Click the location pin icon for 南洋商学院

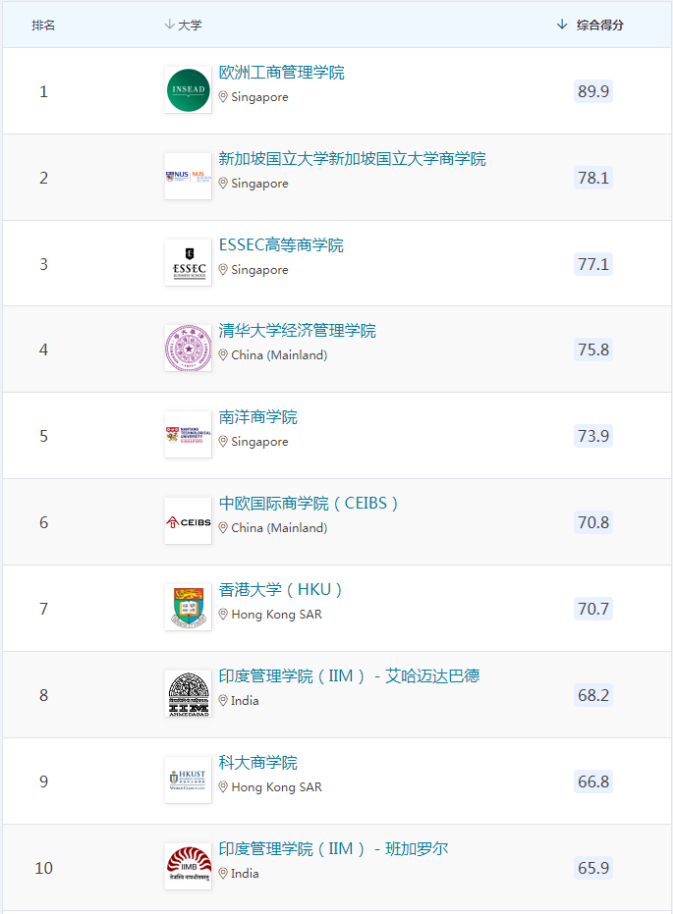[223, 442]
